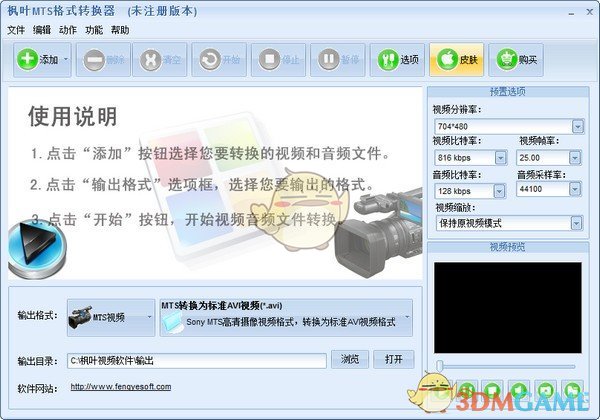
Task: Open the MTS视频 output format selector
Action: click(x=111, y=317)
